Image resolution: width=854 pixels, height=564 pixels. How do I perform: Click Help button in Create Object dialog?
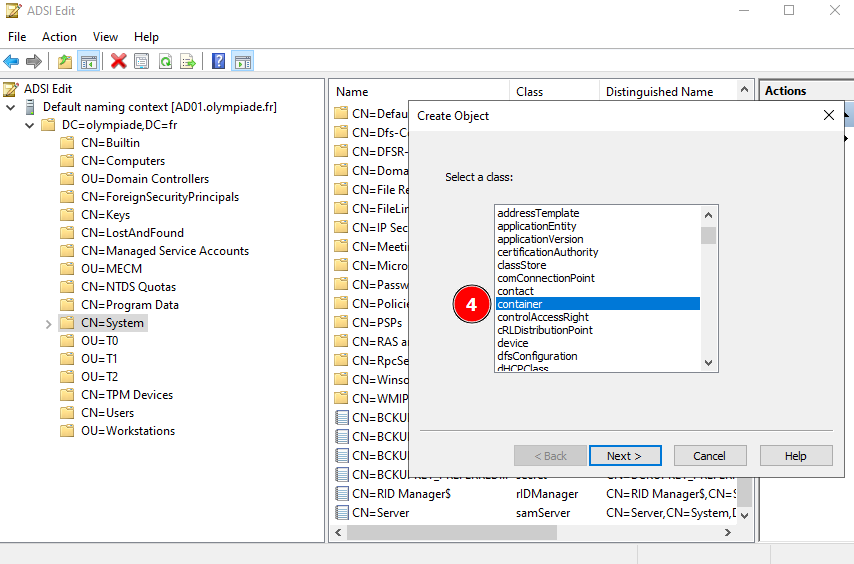(x=796, y=456)
